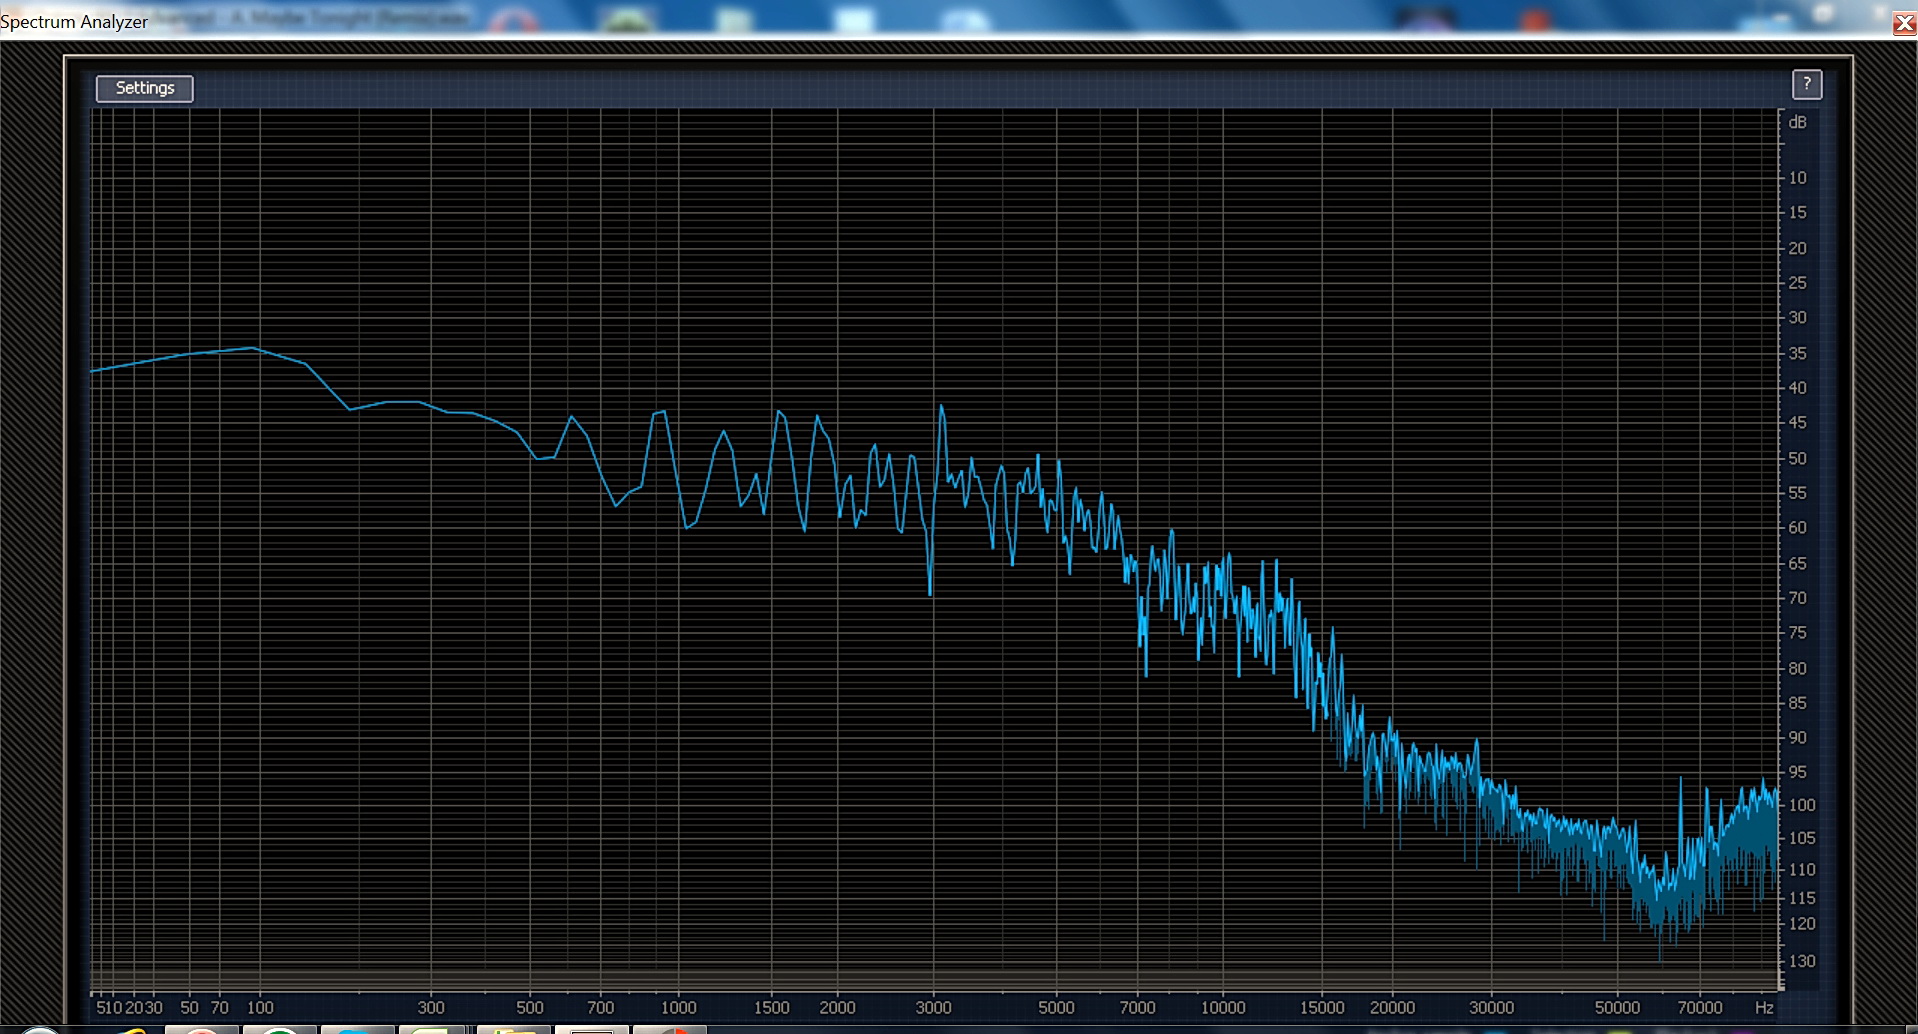Click the 100 Hz frequency axis label
The height and width of the screenshot is (1034, 1918).
point(260,1008)
